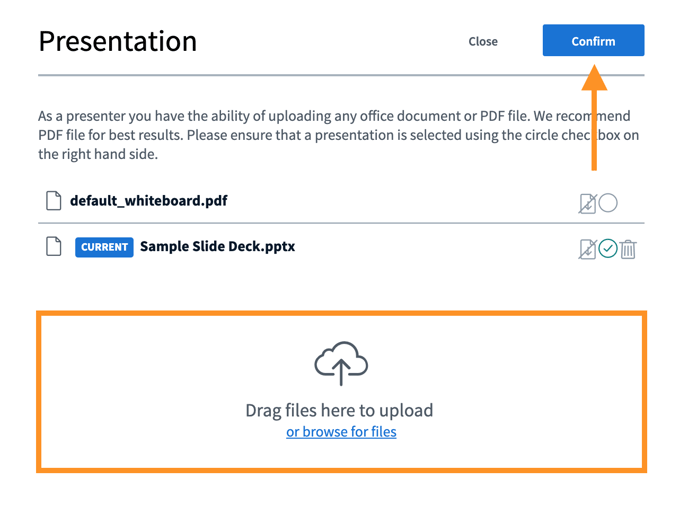The height and width of the screenshot is (515, 688).
Task: Open the 'or browse for files' link
Action: coord(341,432)
